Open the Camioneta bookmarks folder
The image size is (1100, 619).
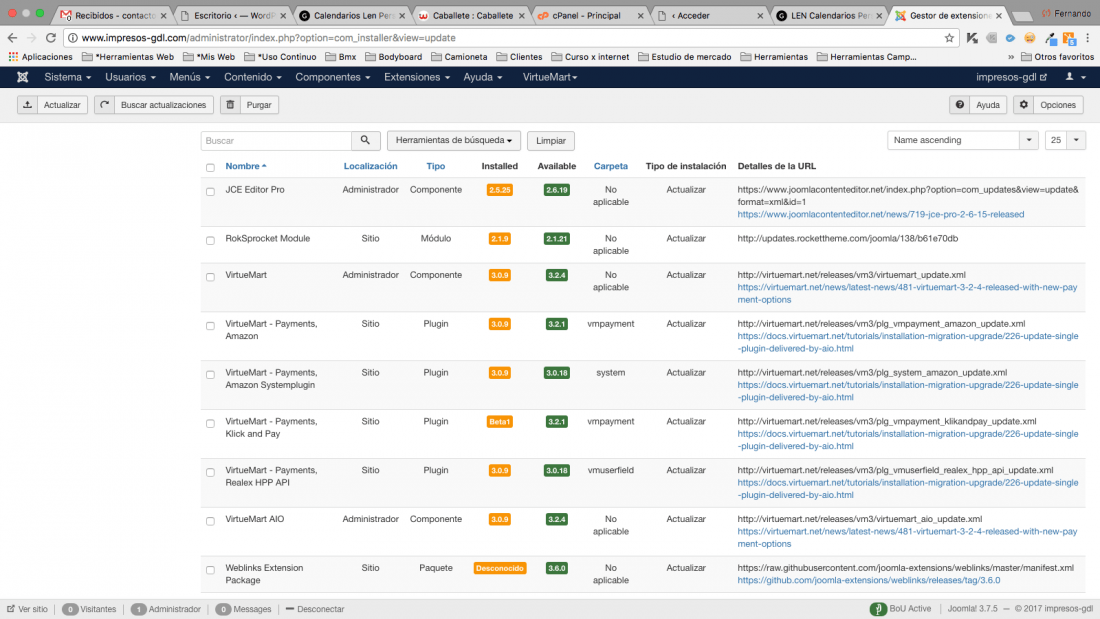click(459, 57)
